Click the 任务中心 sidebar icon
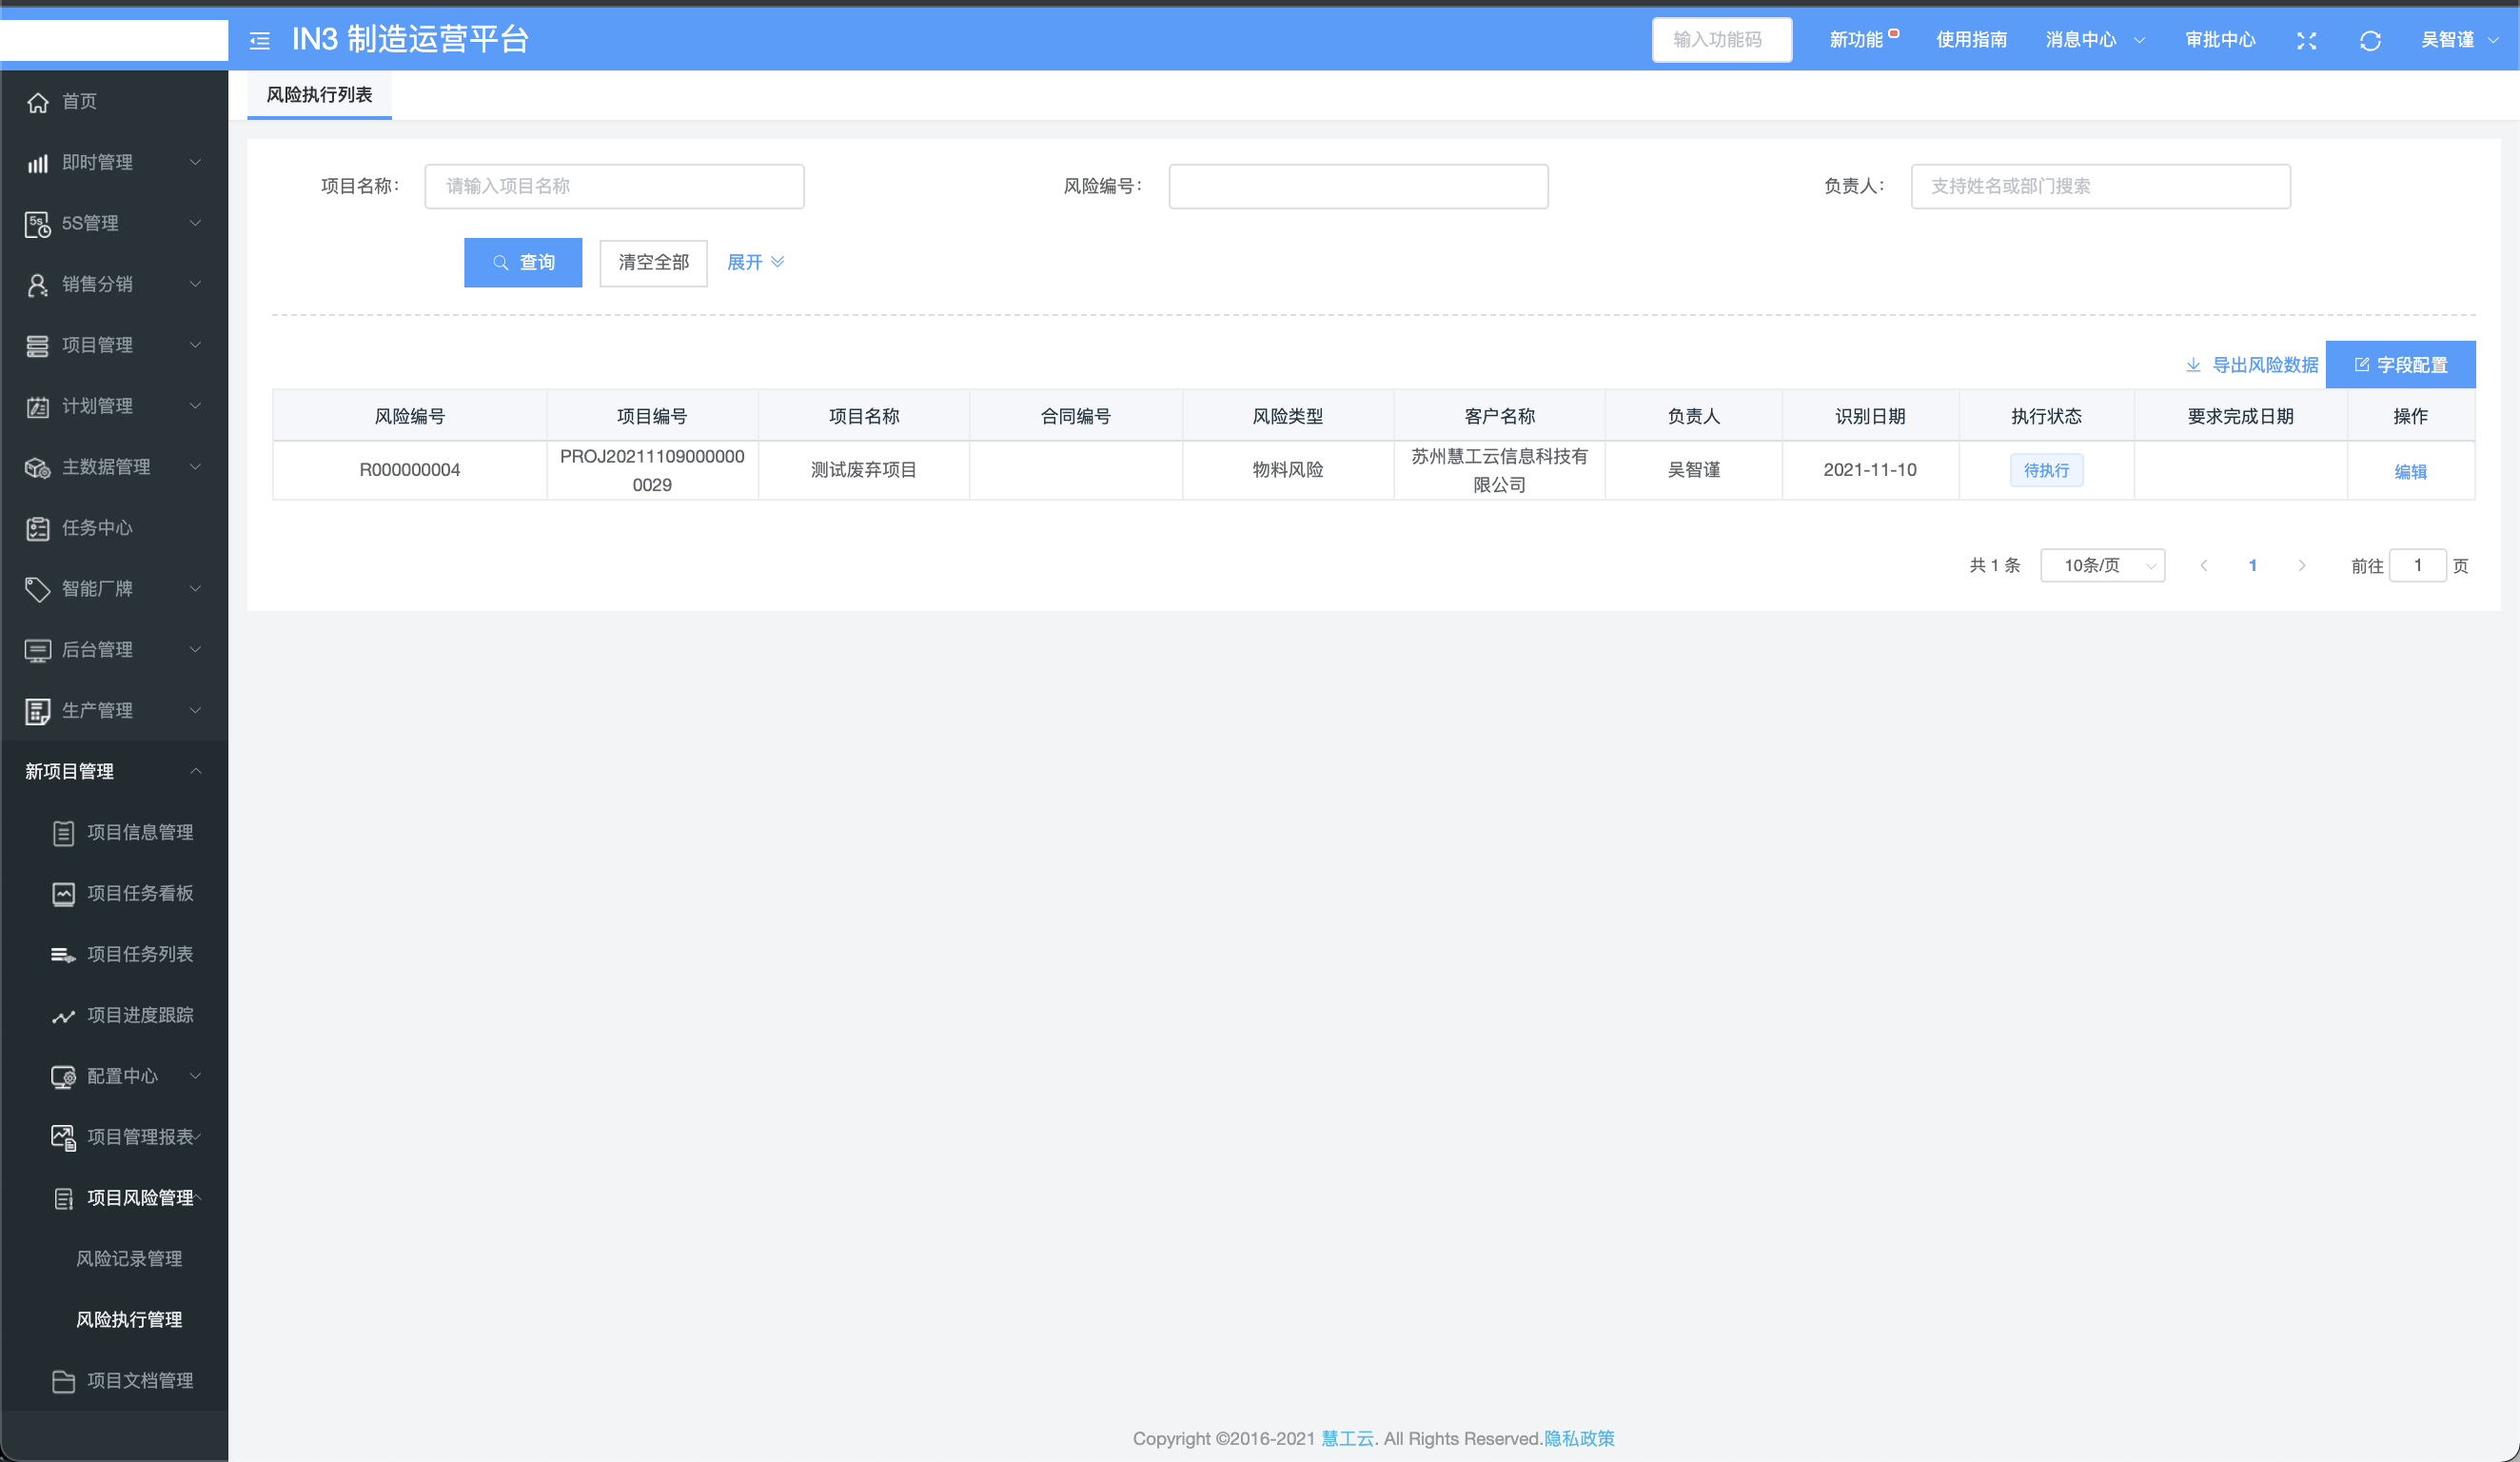 coord(38,528)
